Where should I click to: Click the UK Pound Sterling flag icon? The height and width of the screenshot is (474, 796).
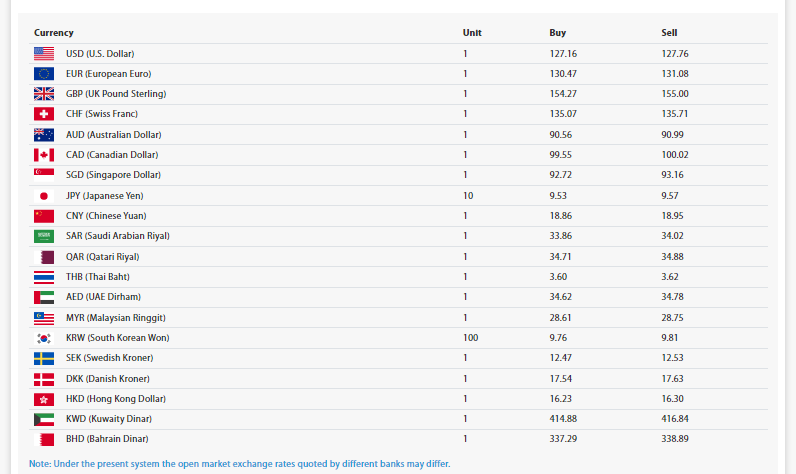coord(44,94)
